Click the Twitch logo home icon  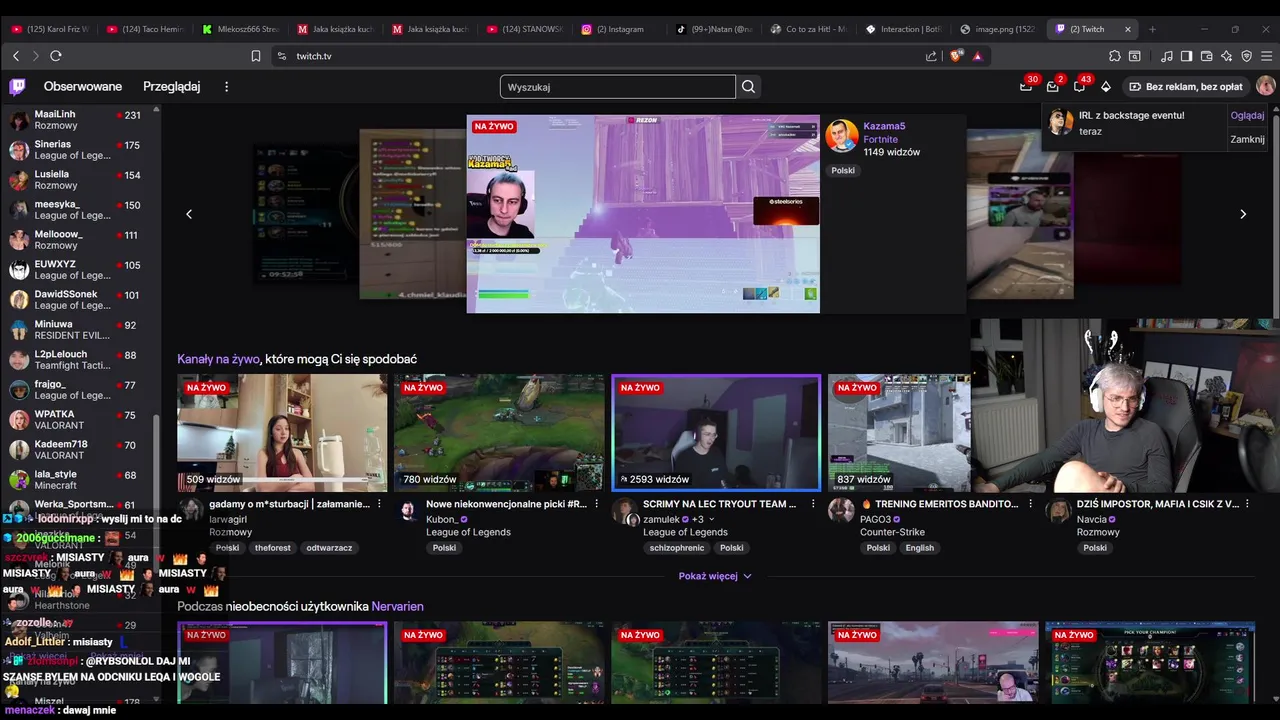point(18,87)
